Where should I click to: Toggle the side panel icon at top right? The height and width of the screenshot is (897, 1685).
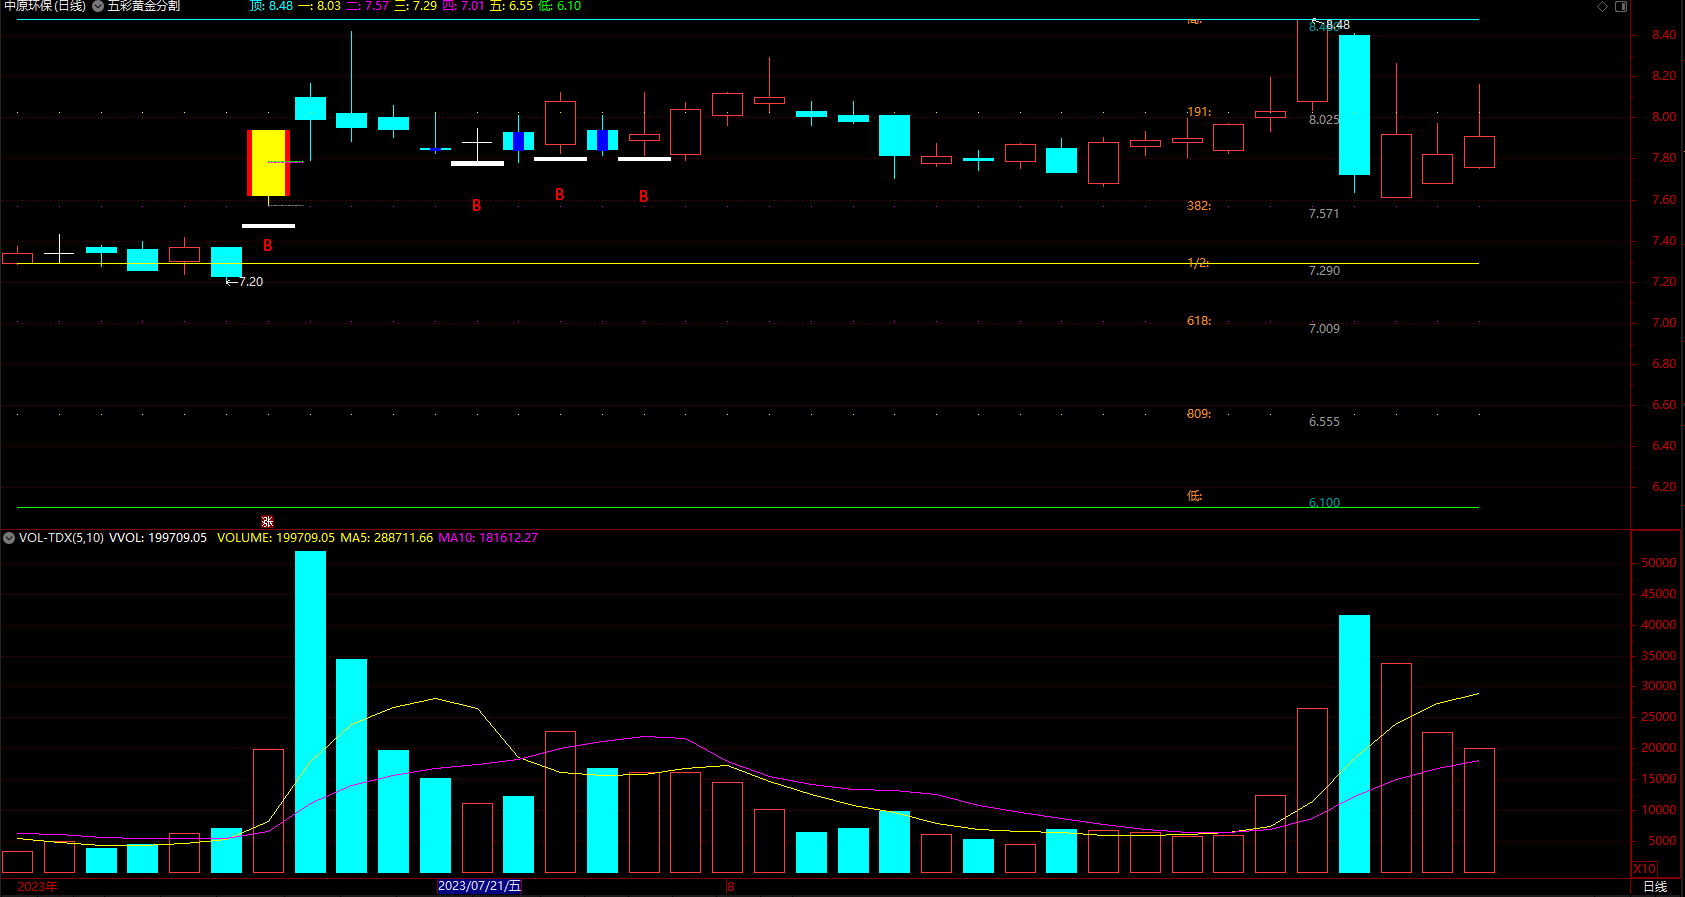point(1621,6)
